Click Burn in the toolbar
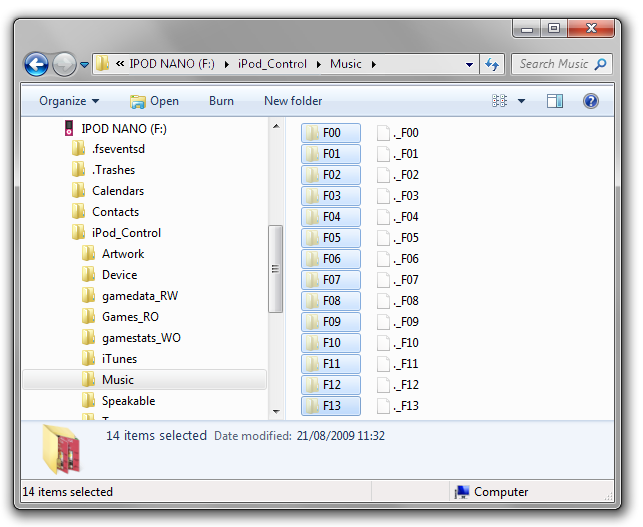Image resolution: width=643 pixels, height=527 pixels. pyautogui.click(x=221, y=101)
